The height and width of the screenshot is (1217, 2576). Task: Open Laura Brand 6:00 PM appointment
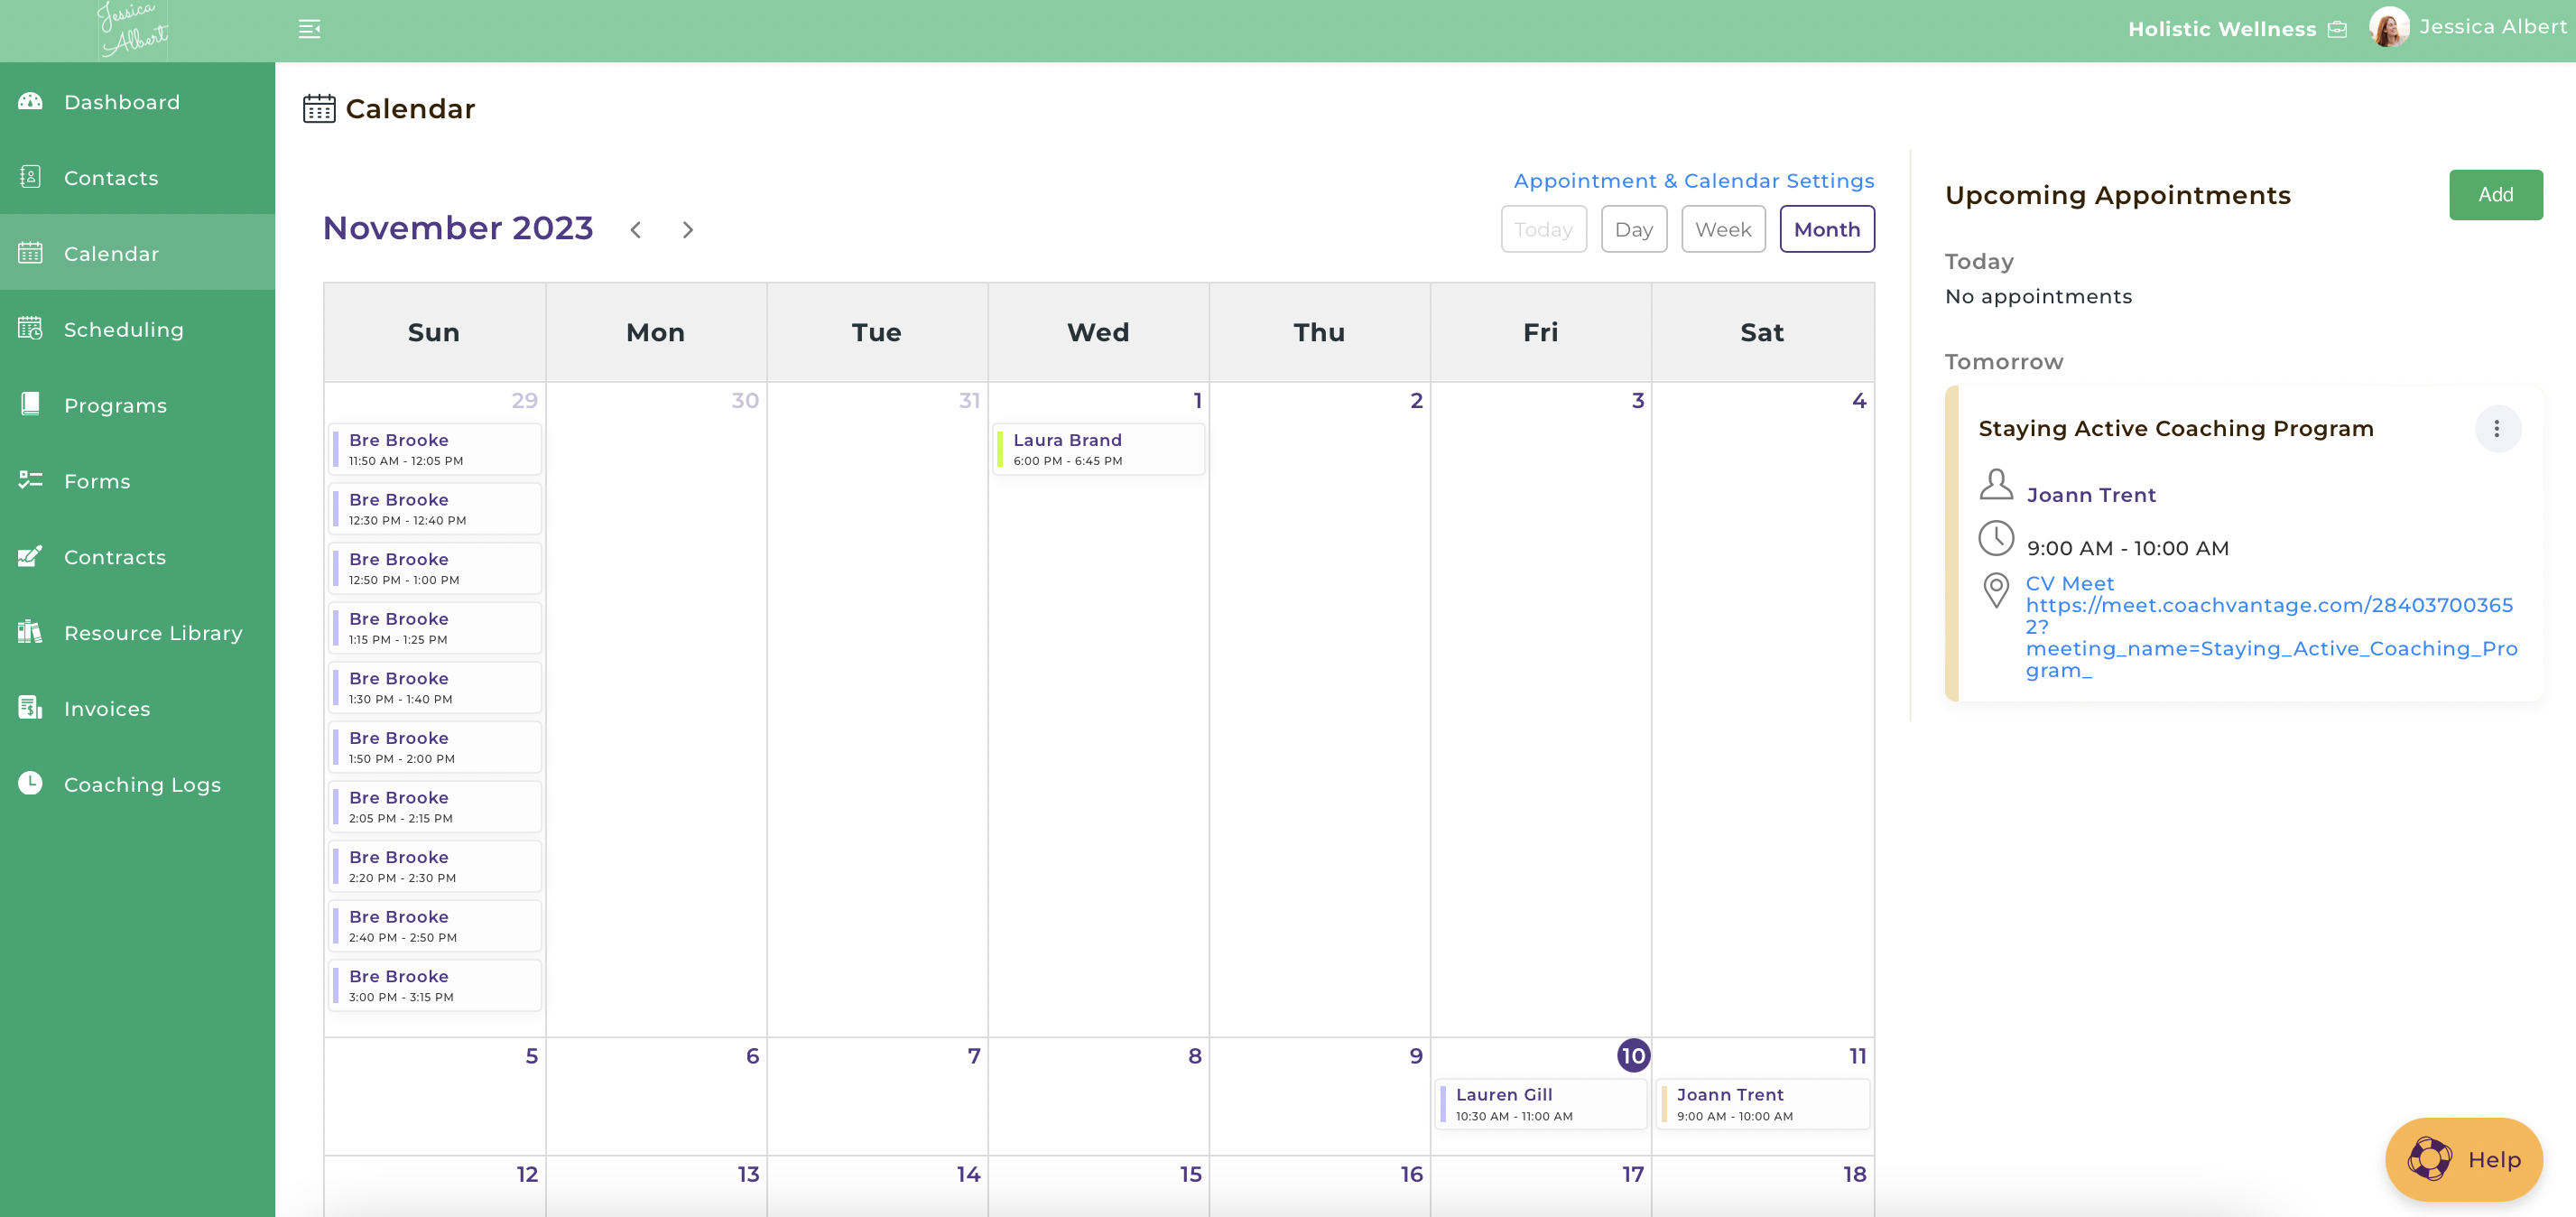point(1098,449)
